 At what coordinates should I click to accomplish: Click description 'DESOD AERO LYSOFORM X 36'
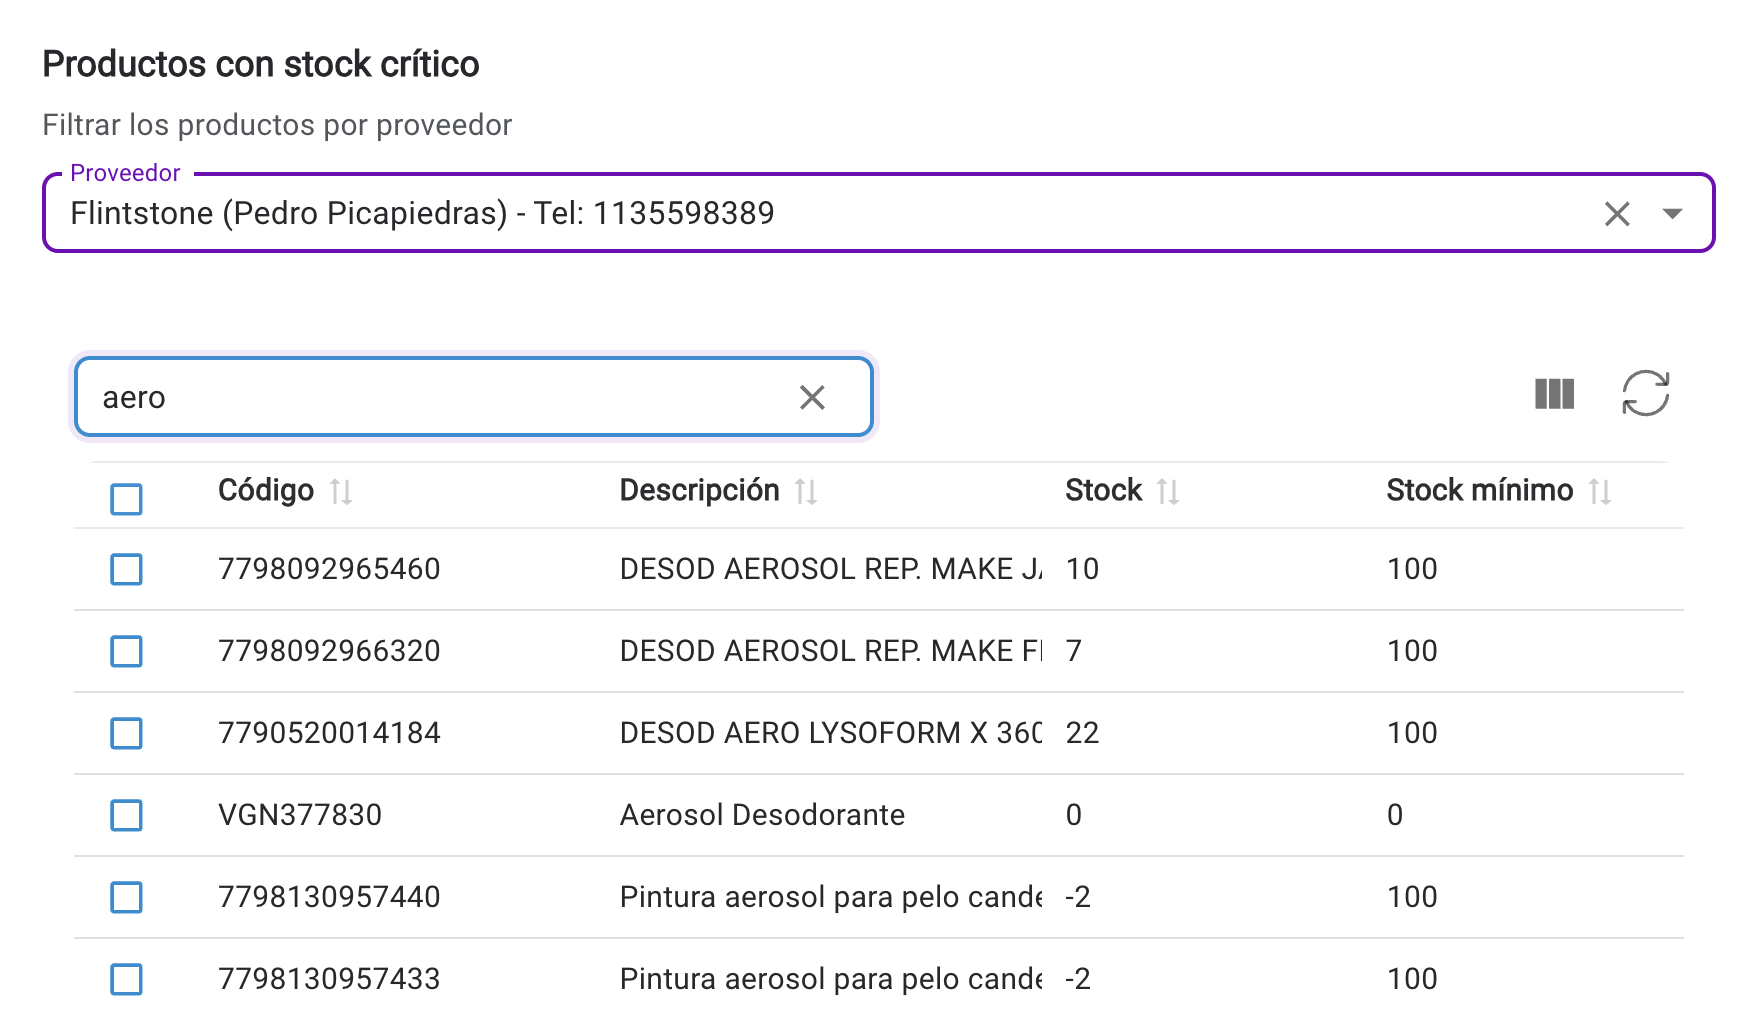(x=831, y=733)
